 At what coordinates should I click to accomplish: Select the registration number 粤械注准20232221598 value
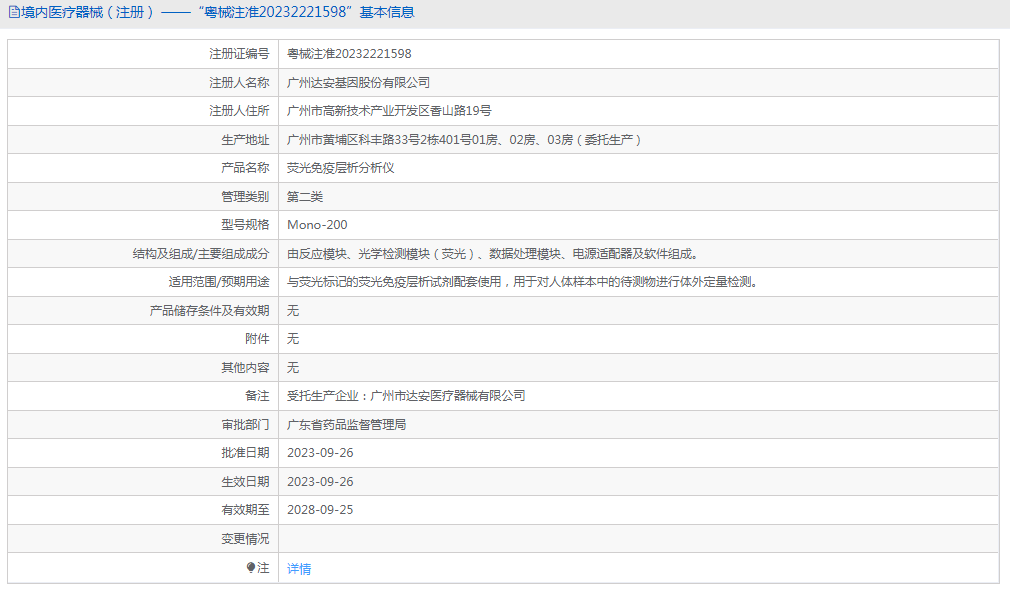point(349,54)
